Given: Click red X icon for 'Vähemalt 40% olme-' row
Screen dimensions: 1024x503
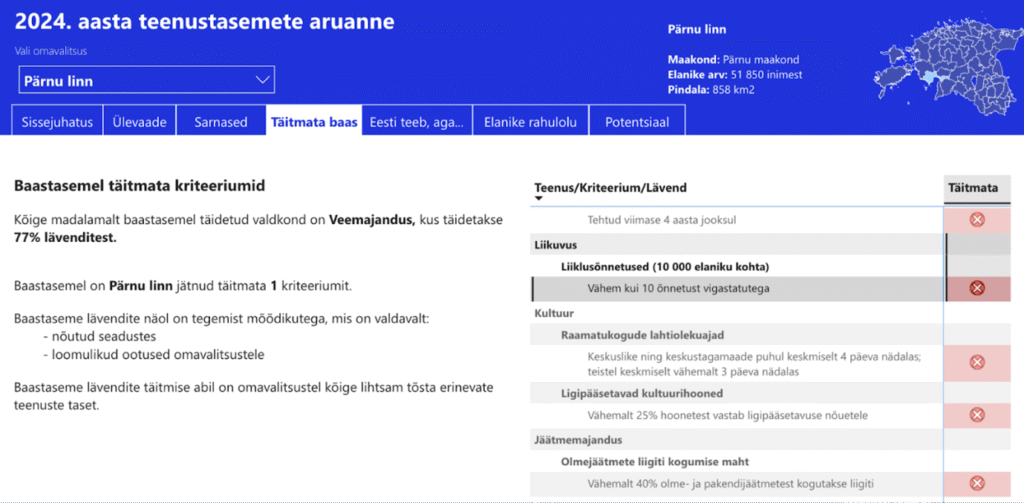Looking at the screenshot, I should coord(977,484).
